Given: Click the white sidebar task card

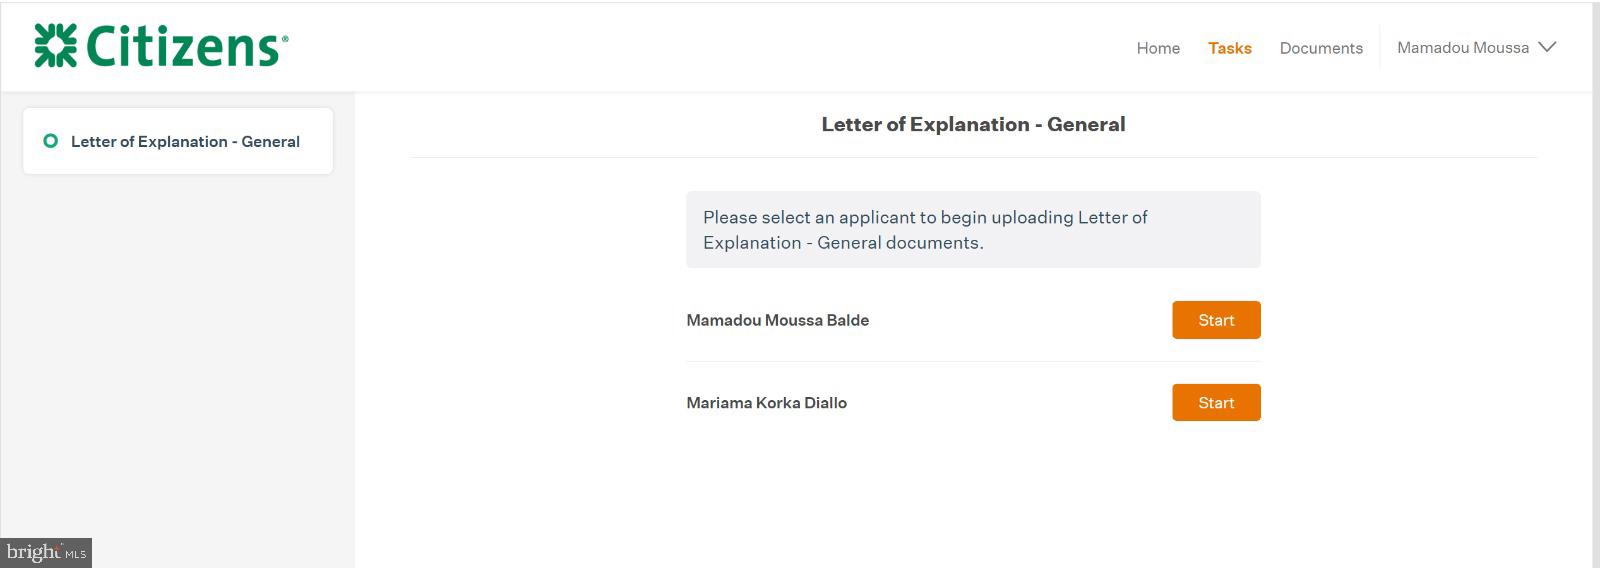Looking at the screenshot, I should tap(178, 141).
